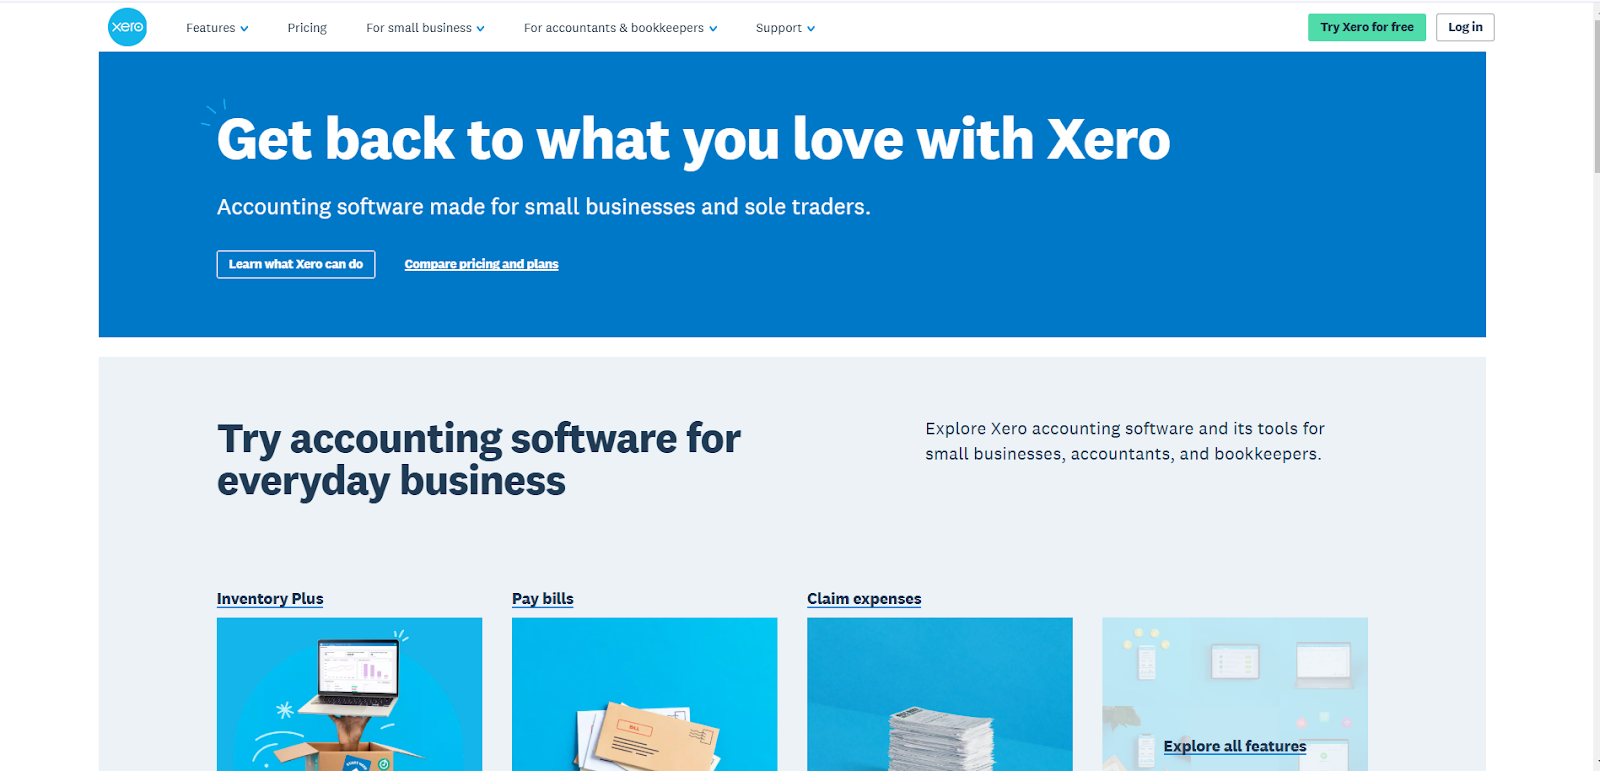Open the Explore all features link

point(1235,746)
